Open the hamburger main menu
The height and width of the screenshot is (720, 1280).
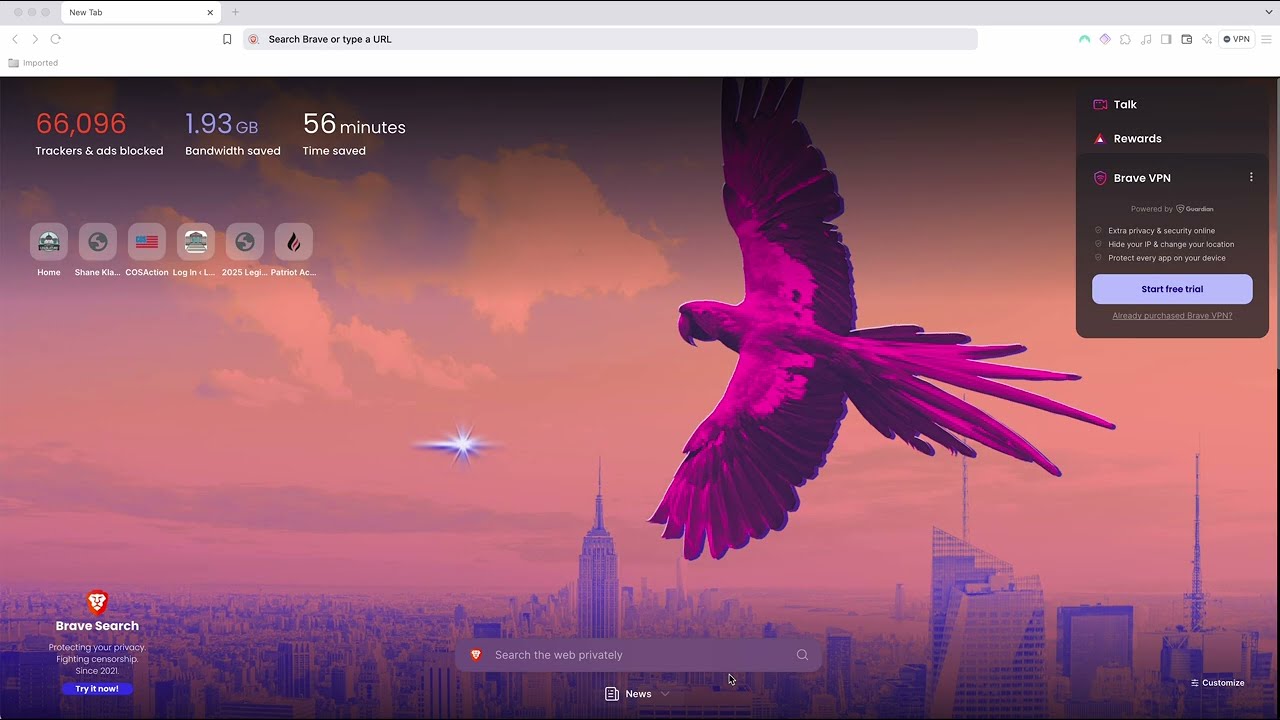pyautogui.click(x=1266, y=39)
